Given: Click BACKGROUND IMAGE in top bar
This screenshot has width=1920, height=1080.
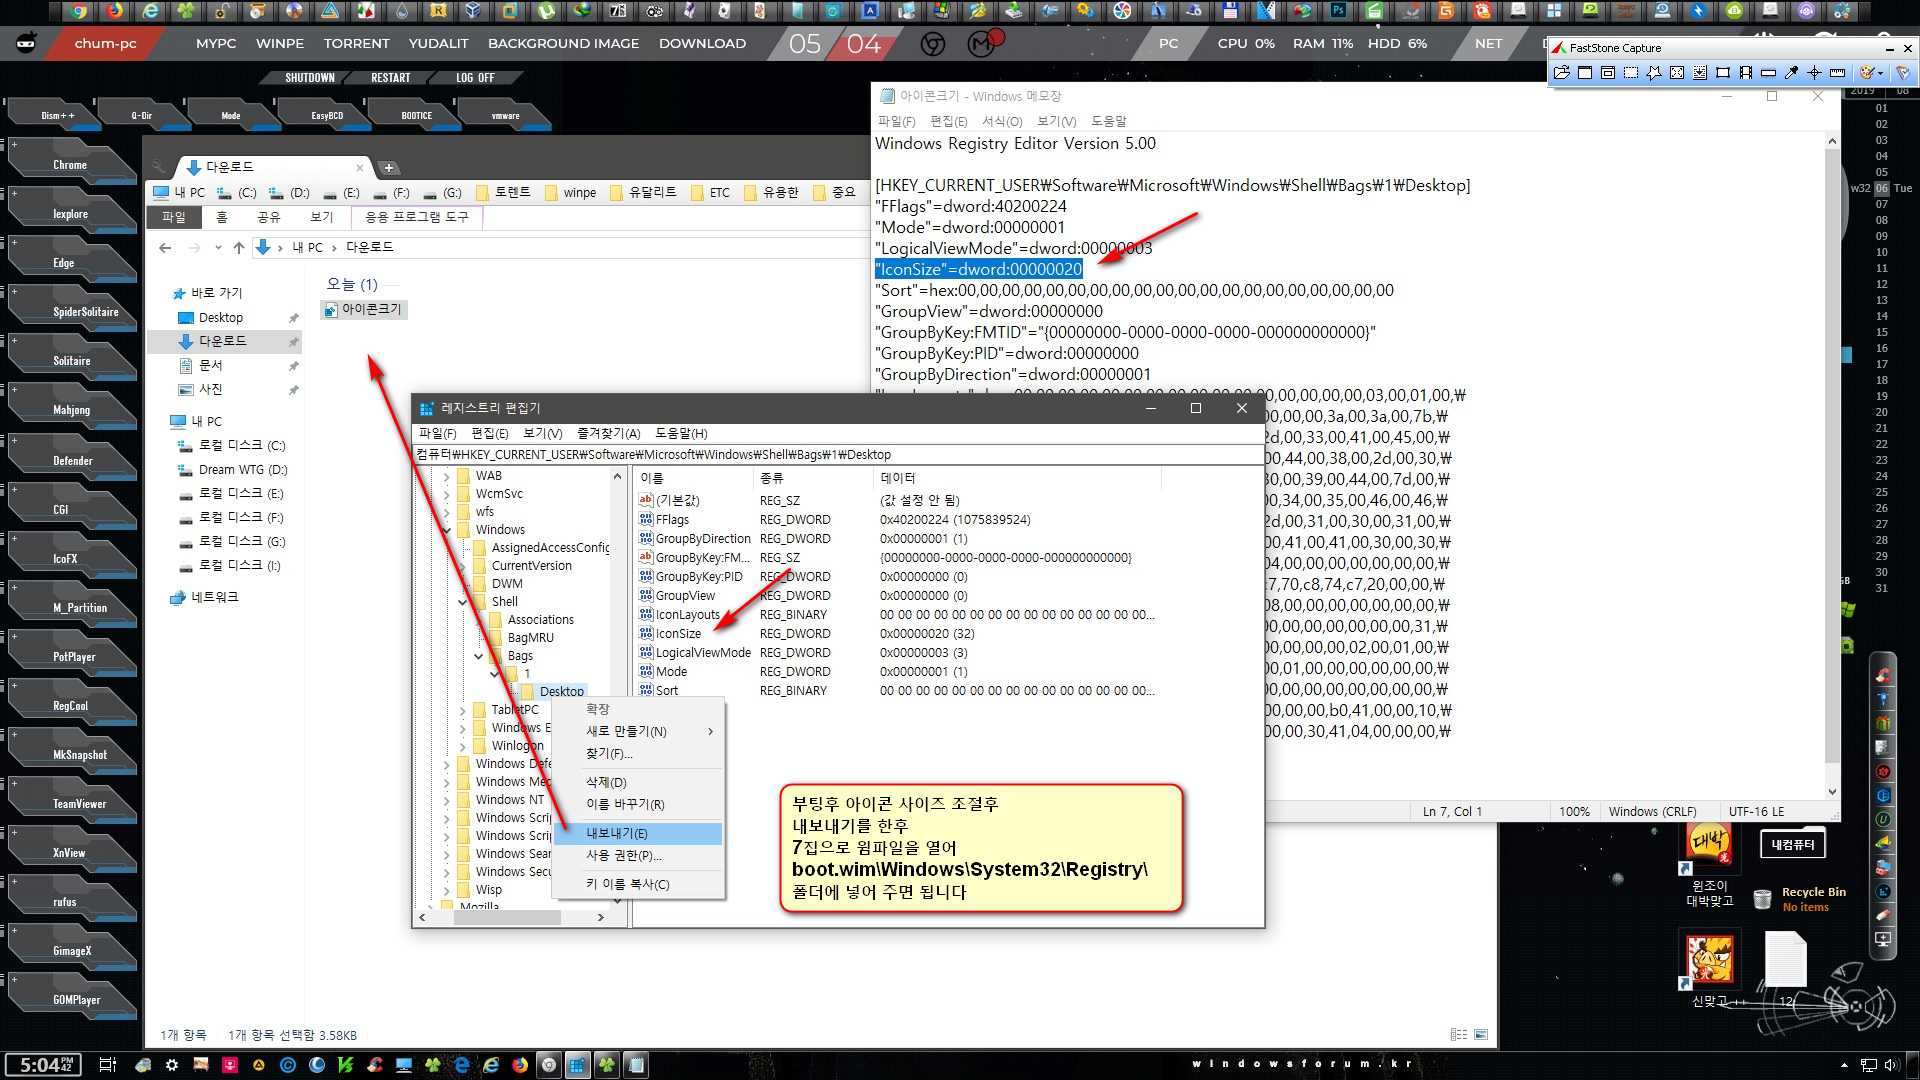Looking at the screenshot, I should [563, 44].
